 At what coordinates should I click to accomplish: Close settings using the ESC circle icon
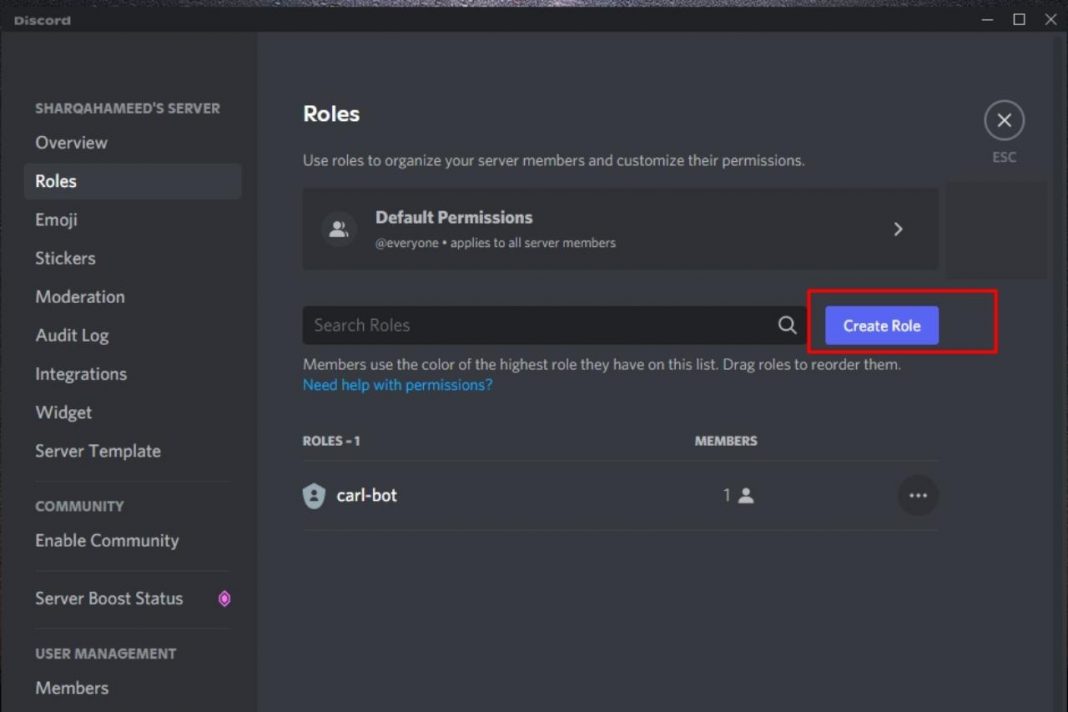[x=1004, y=119]
